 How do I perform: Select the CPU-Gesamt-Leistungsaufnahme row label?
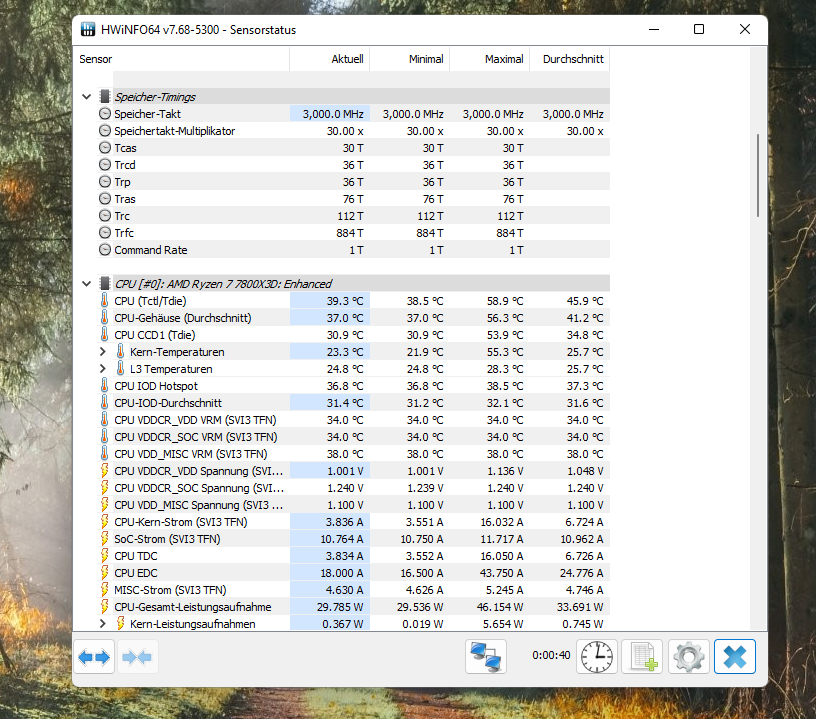coord(193,607)
